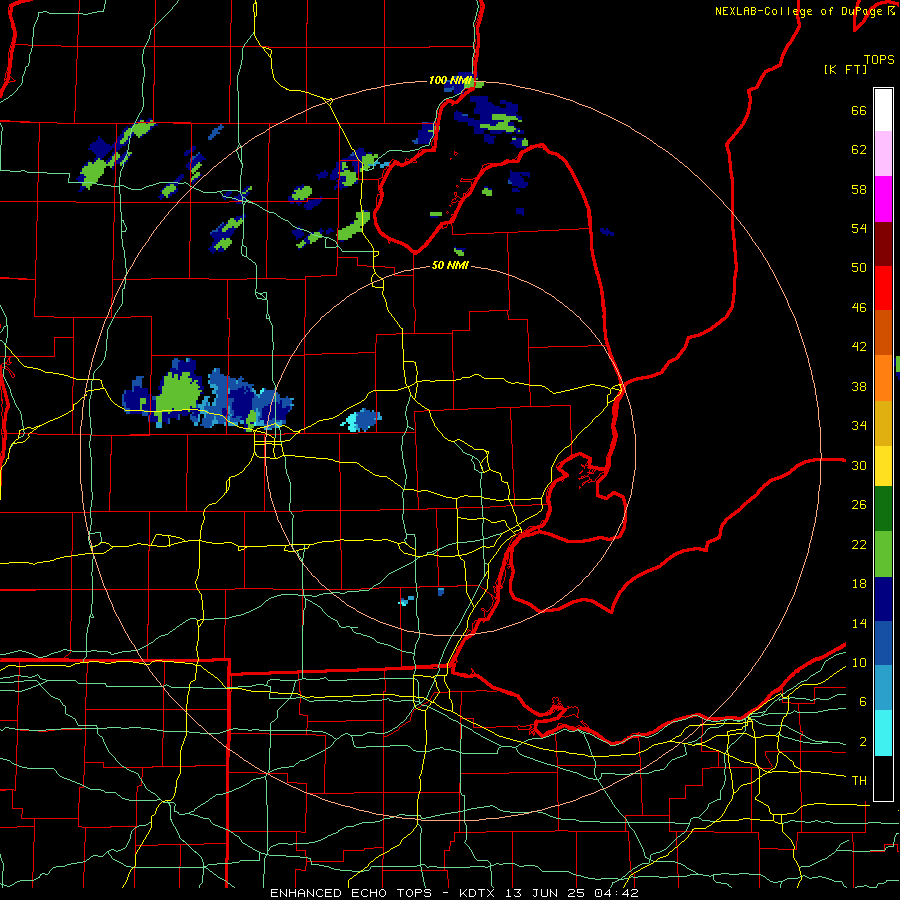
Task: Pick the cyan color scale swatch
Action: click(x=883, y=733)
